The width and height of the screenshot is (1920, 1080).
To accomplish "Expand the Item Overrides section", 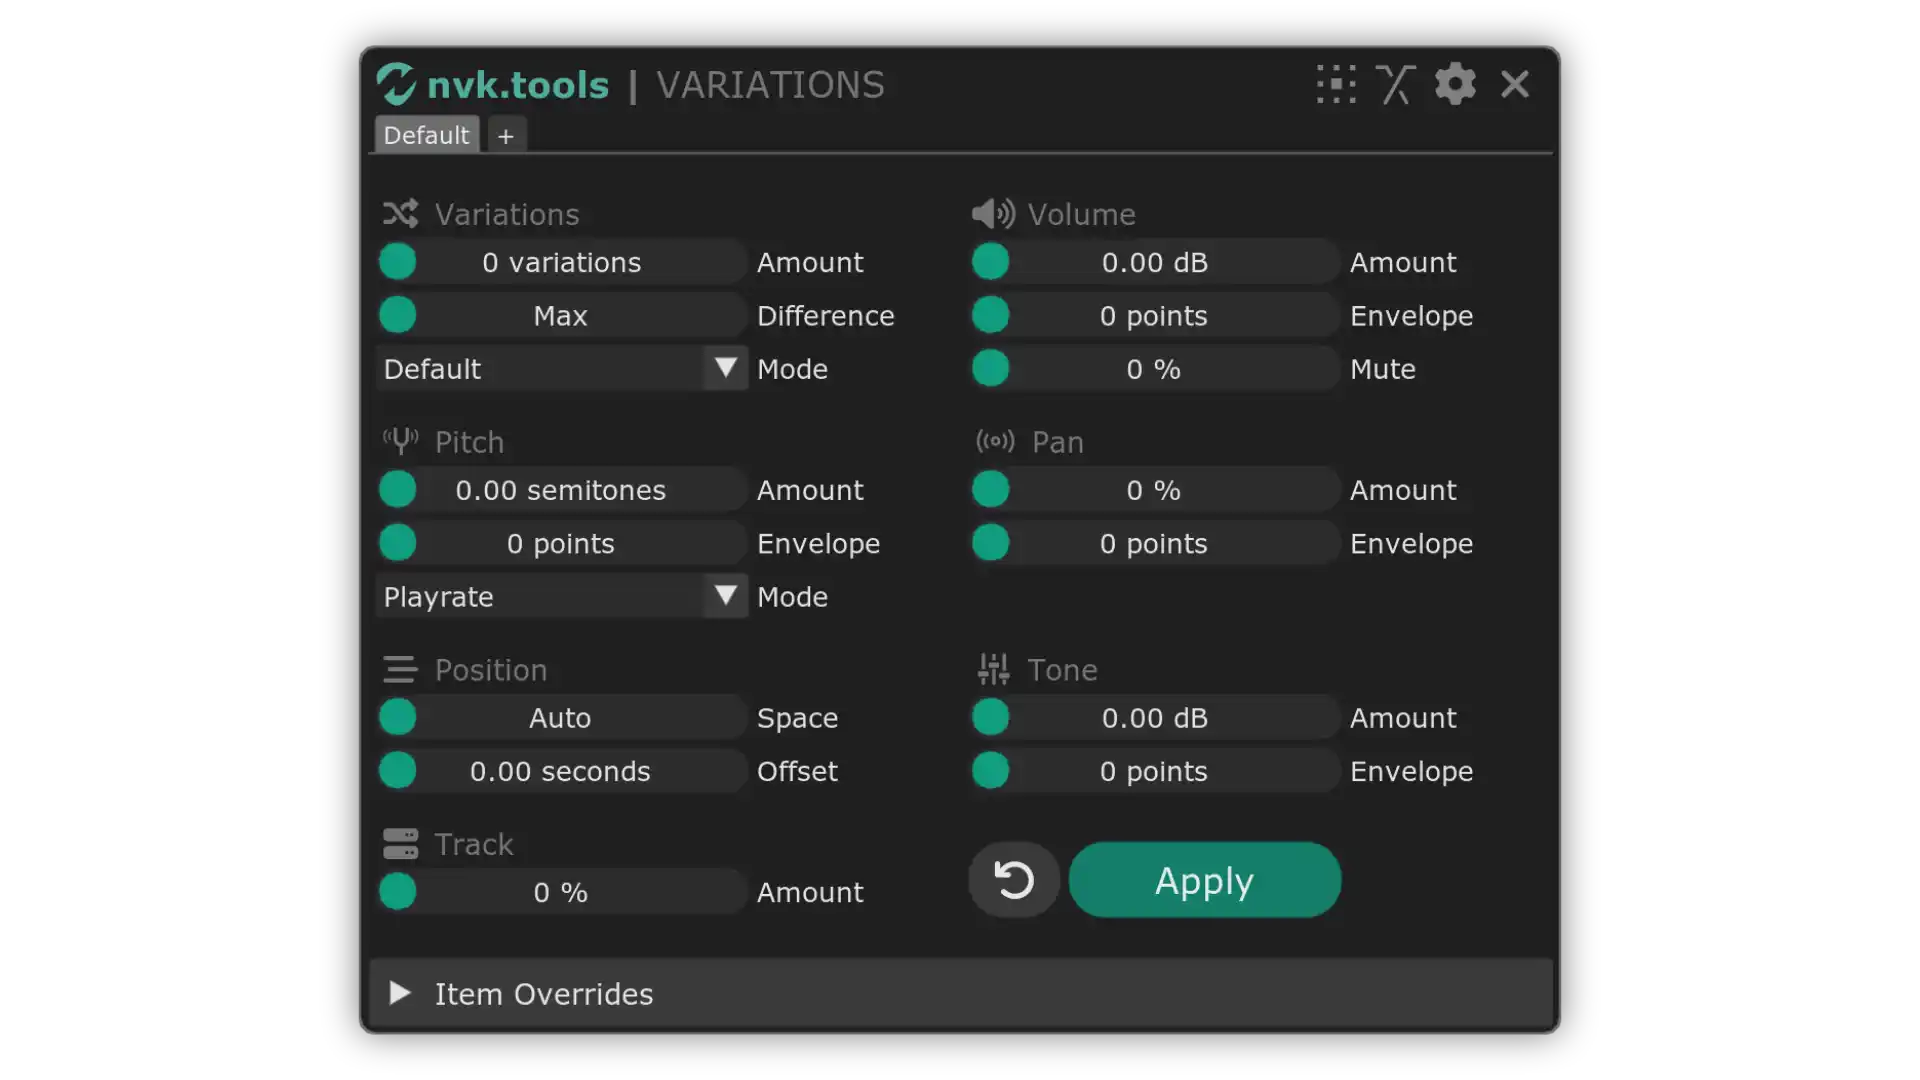I will click(x=399, y=993).
